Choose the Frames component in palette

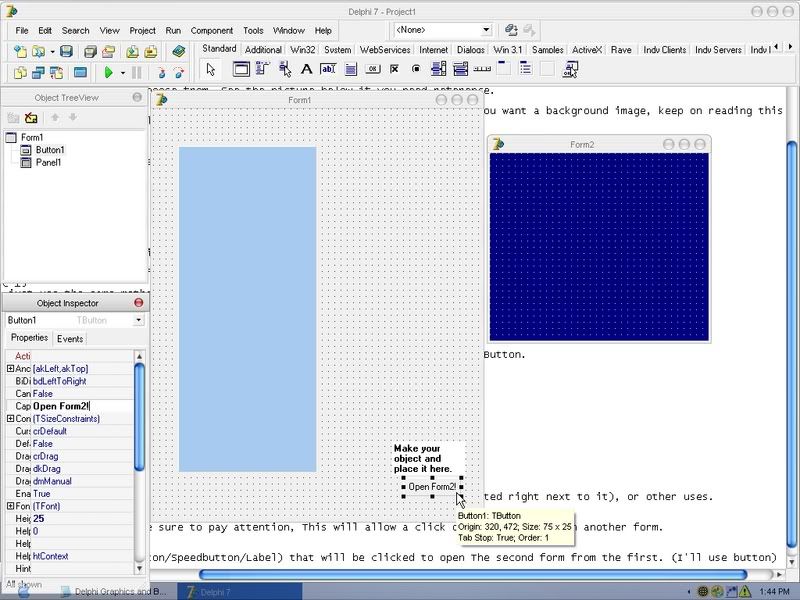pyautogui.click(x=241, y=69)
